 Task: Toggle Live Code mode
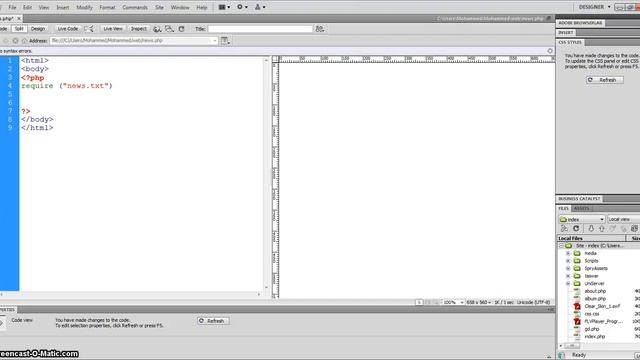click(x=68, y=29)
